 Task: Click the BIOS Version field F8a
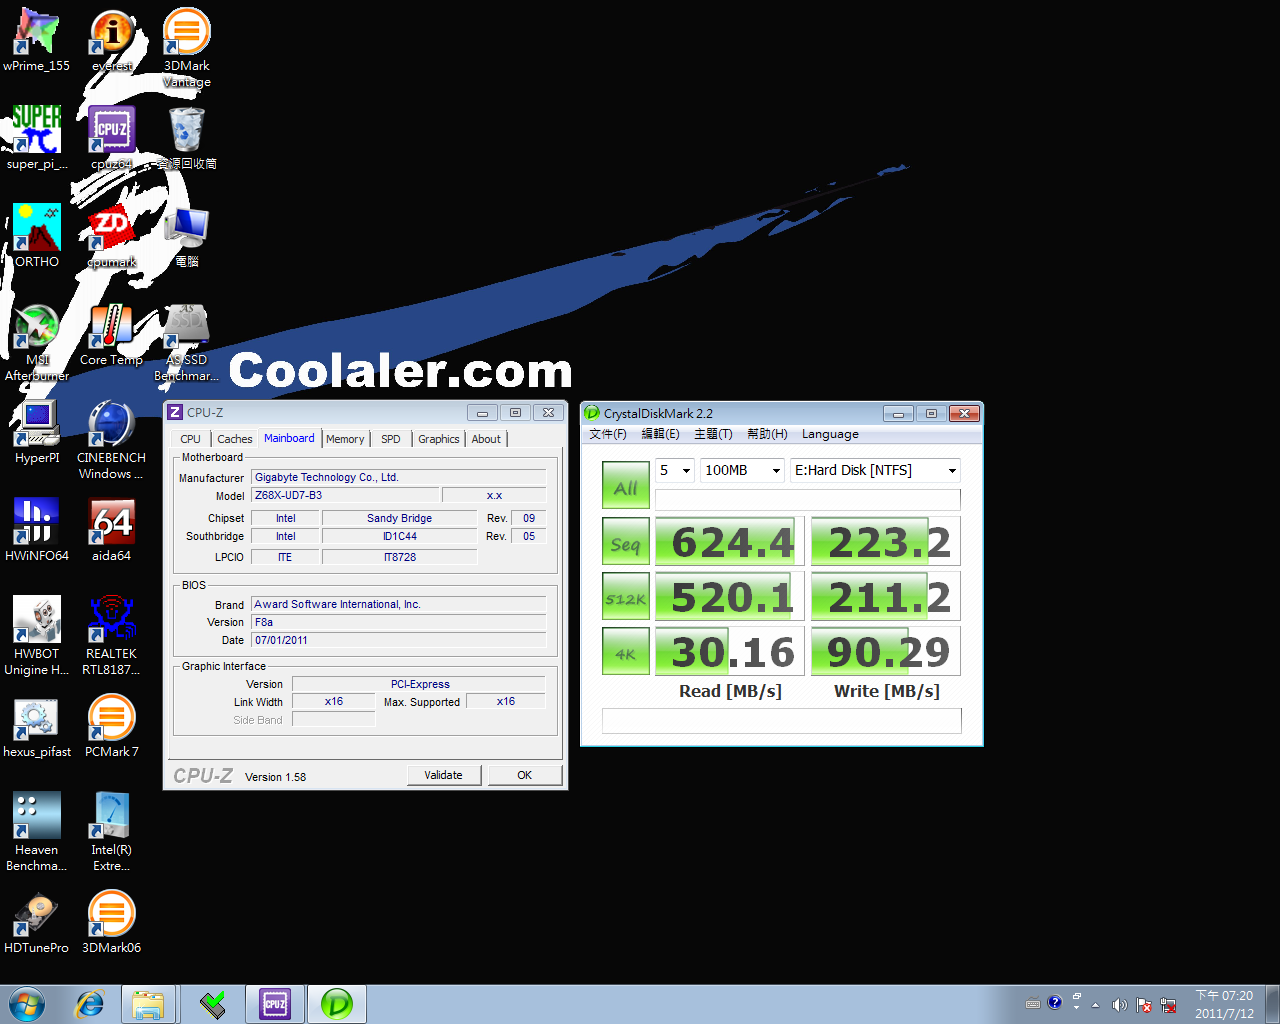(399, 622)
